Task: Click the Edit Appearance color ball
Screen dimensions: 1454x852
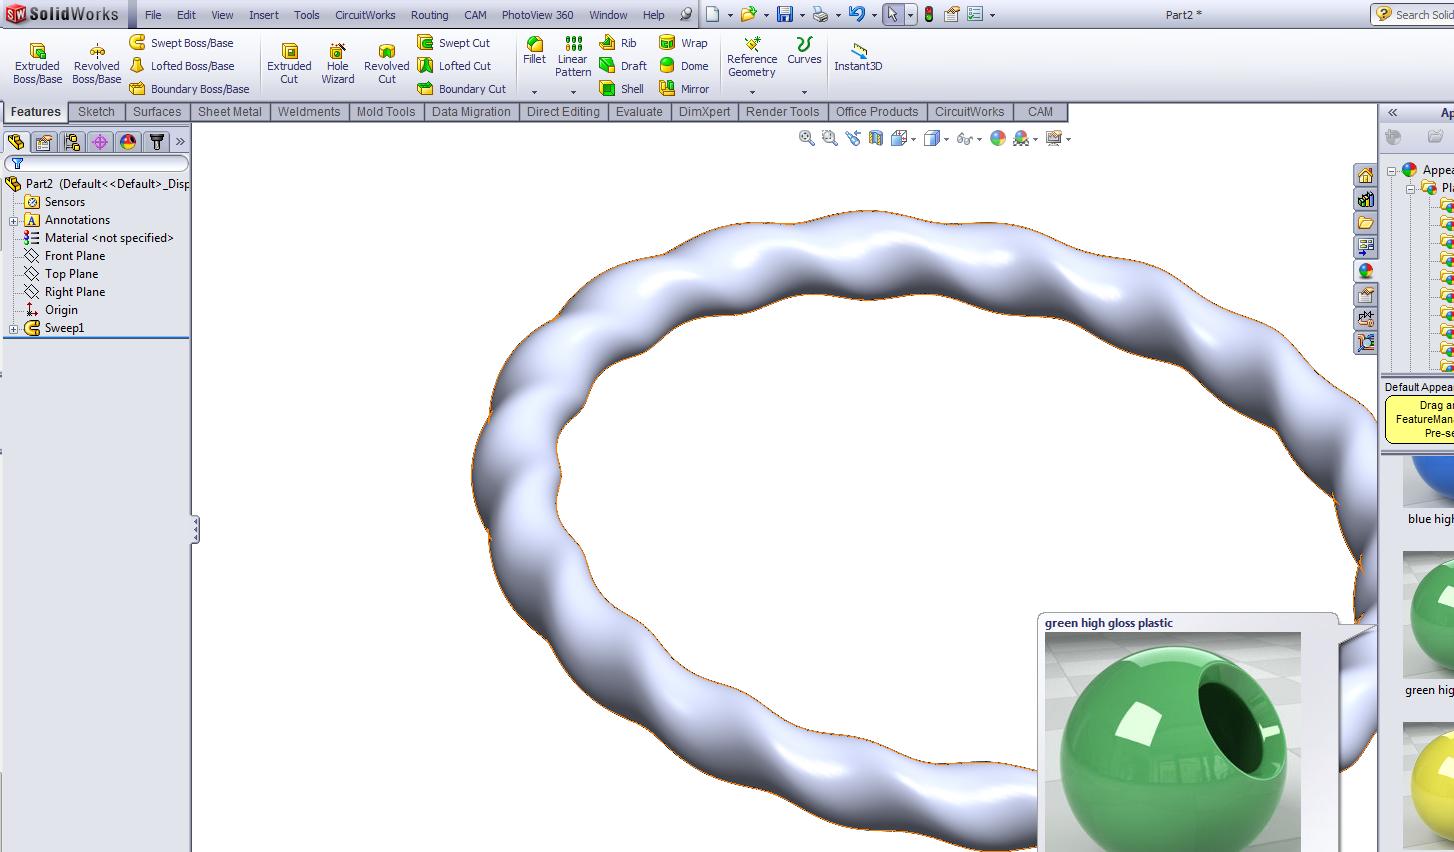Action: [997, 139]
